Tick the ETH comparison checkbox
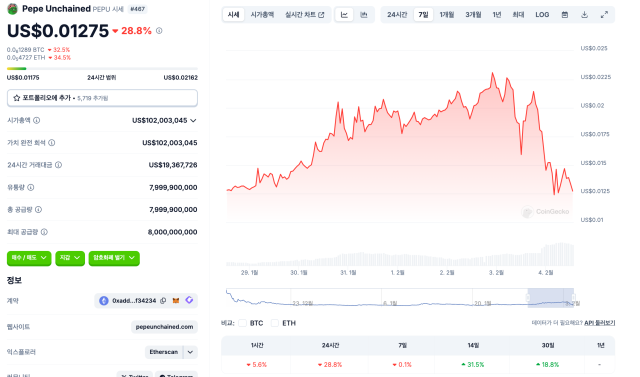Viewport: 640px width, 377px height. pyautogui.click(x=275, y=323)
